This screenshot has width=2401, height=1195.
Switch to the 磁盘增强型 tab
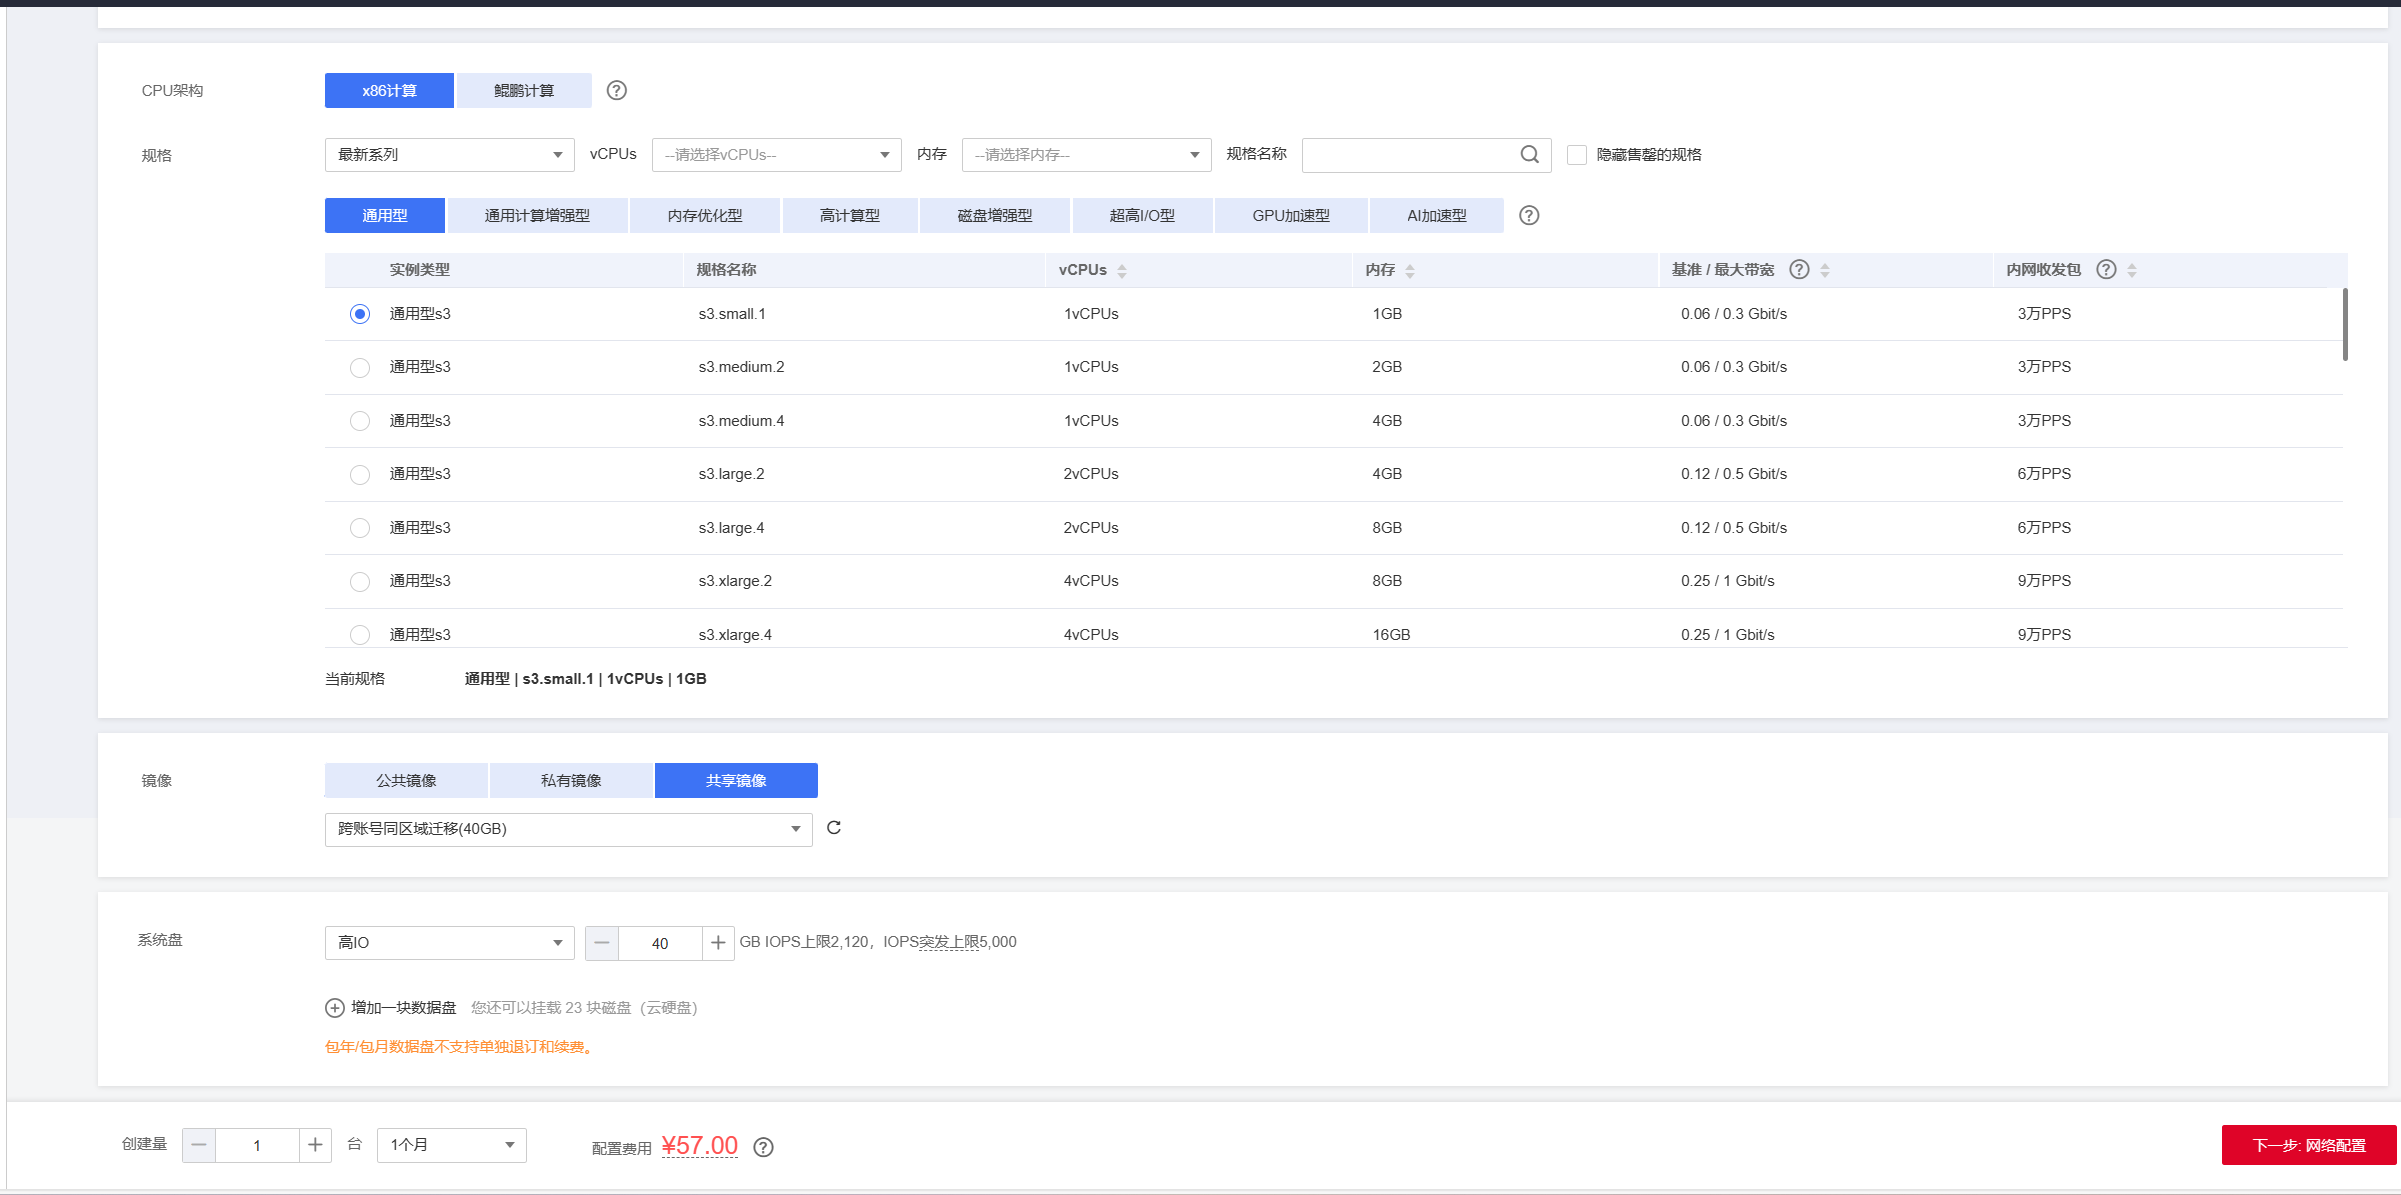(x=995, y=215)
